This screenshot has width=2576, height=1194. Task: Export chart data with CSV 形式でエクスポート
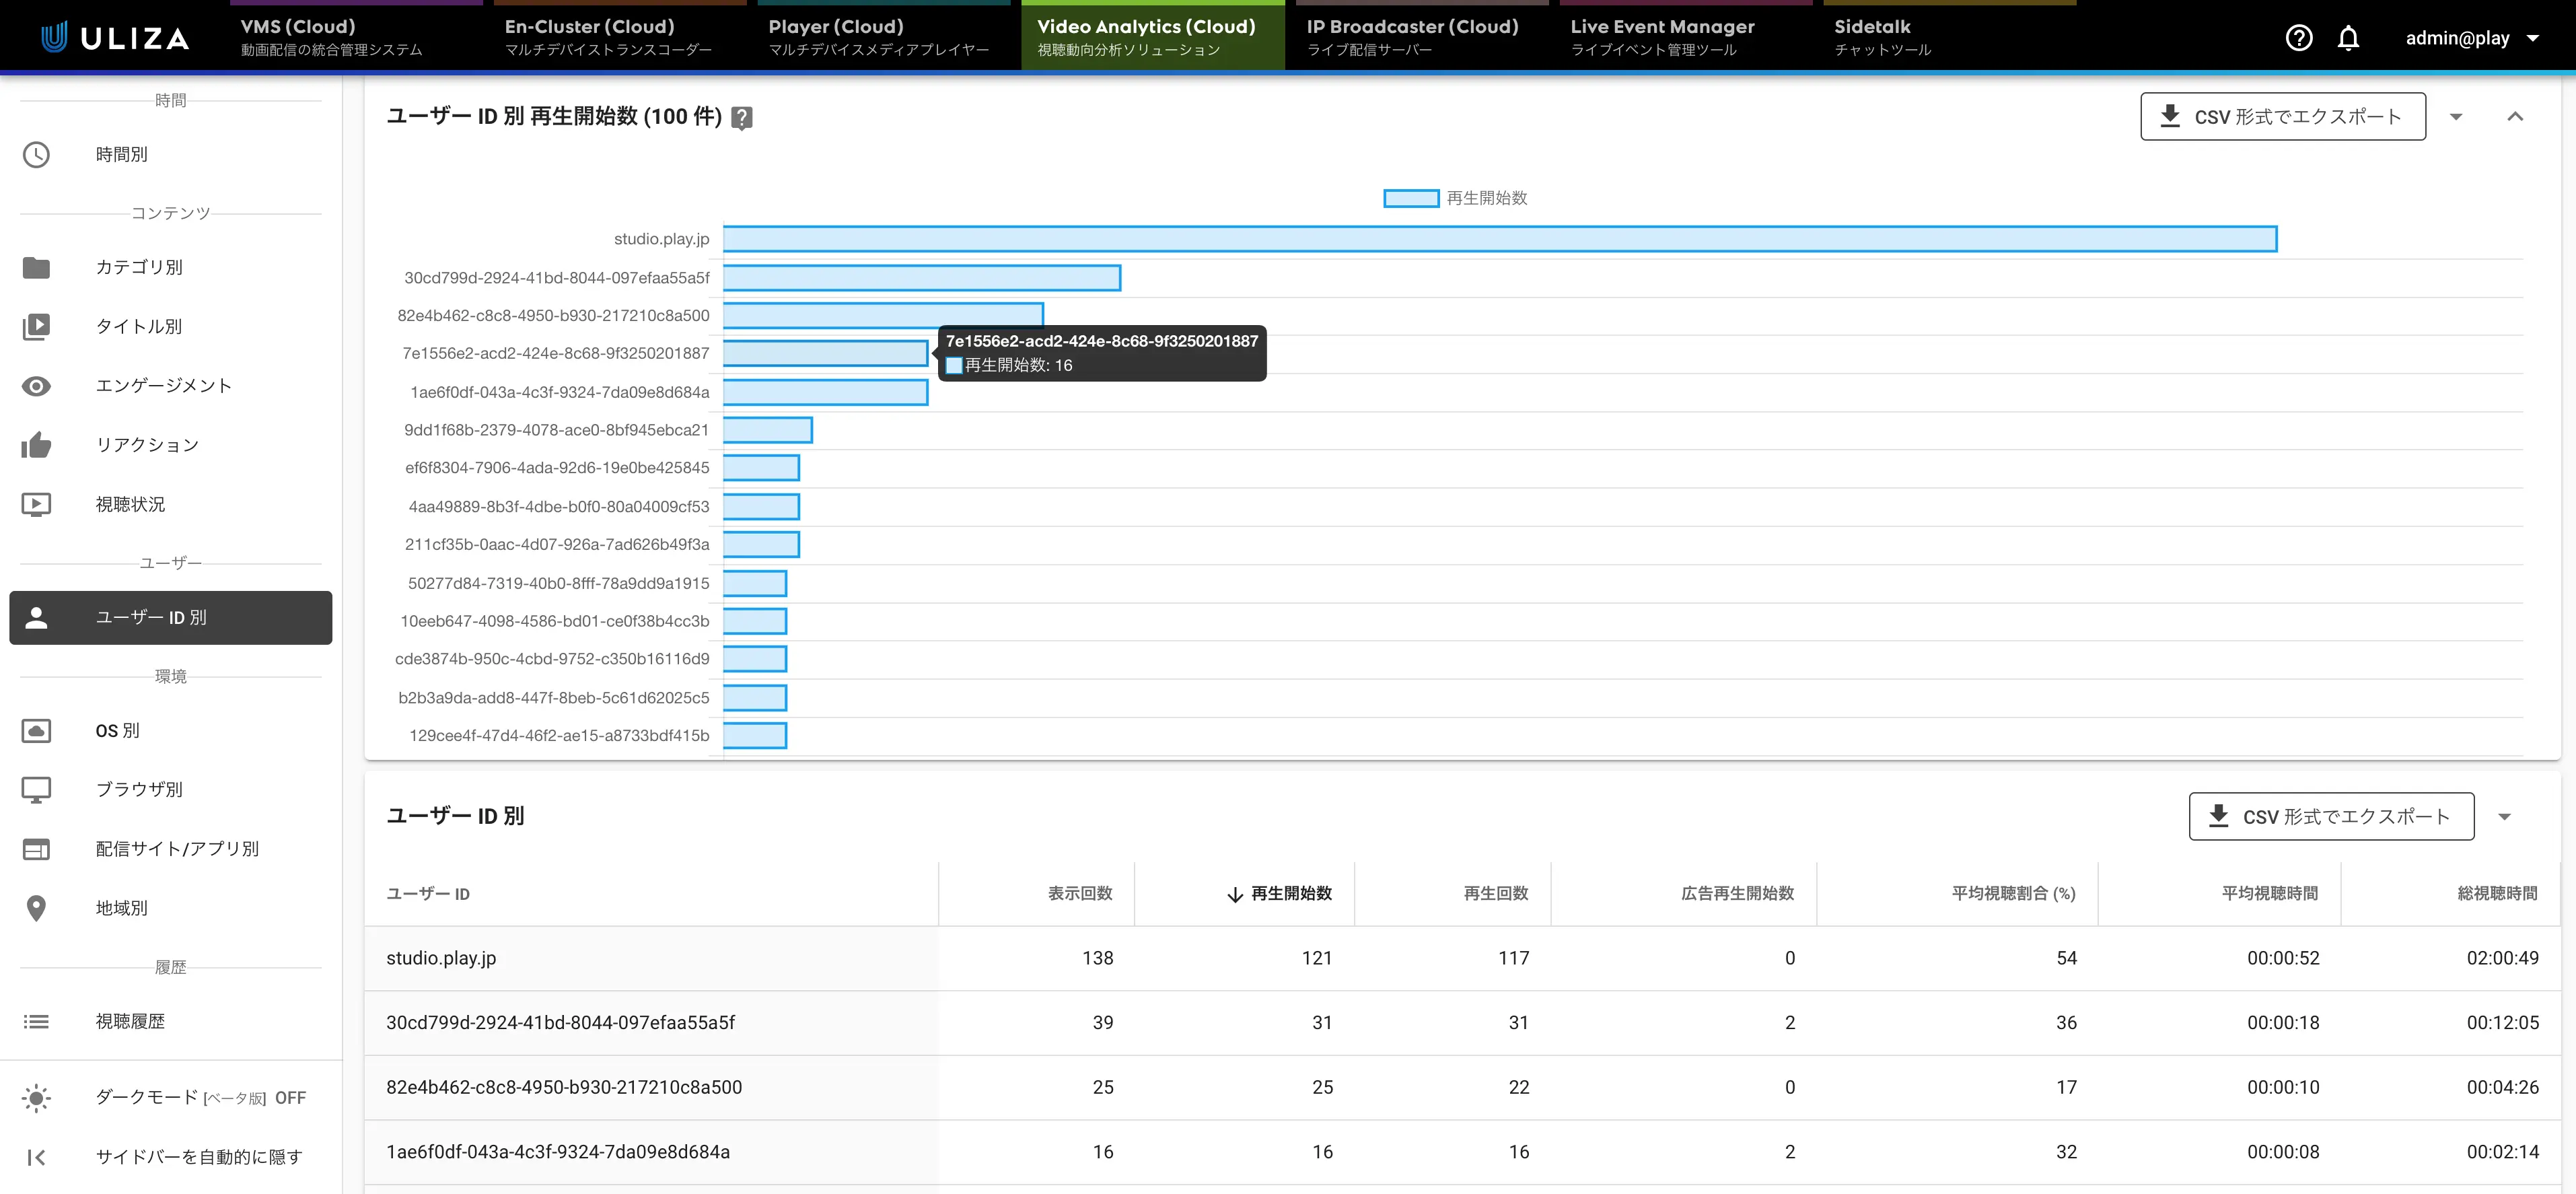[x=2282, y=117]
